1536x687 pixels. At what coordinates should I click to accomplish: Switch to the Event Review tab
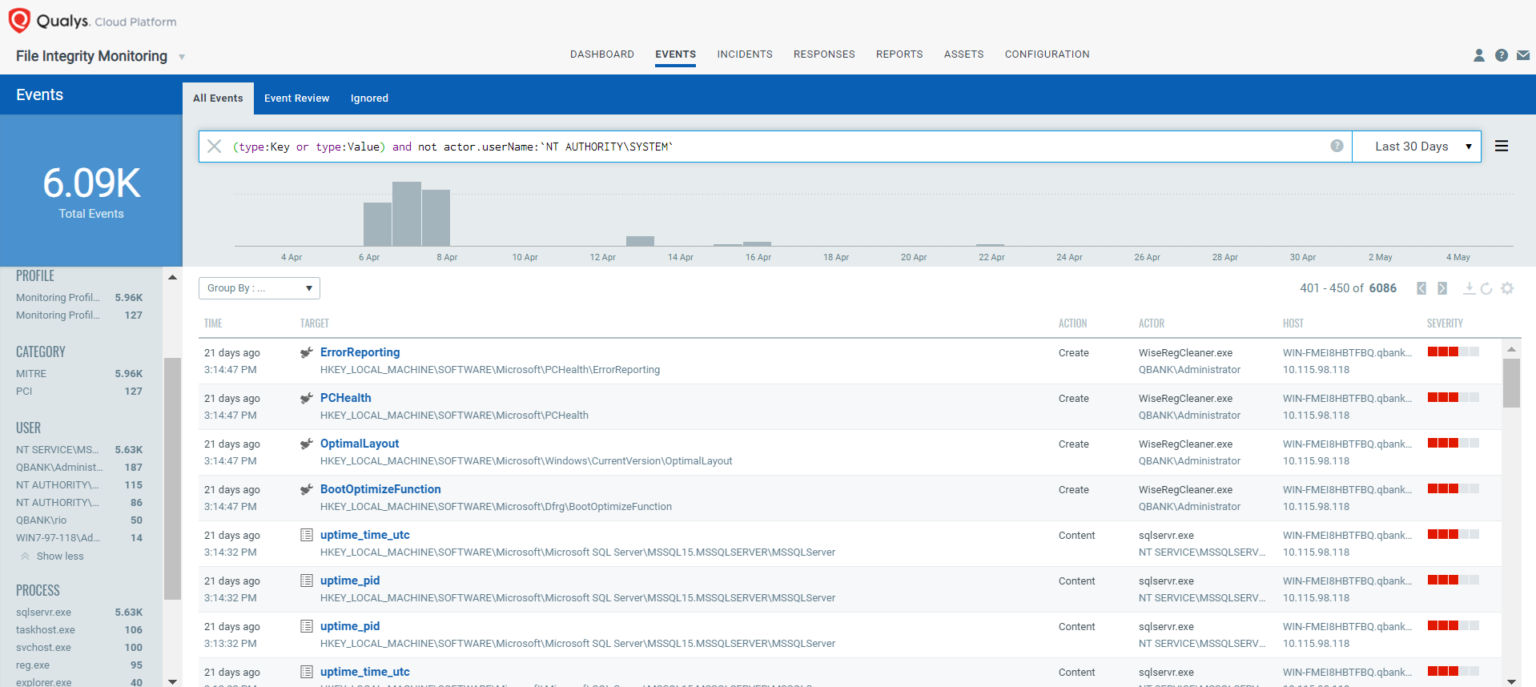pyautogui.click(x=296, y=97)
